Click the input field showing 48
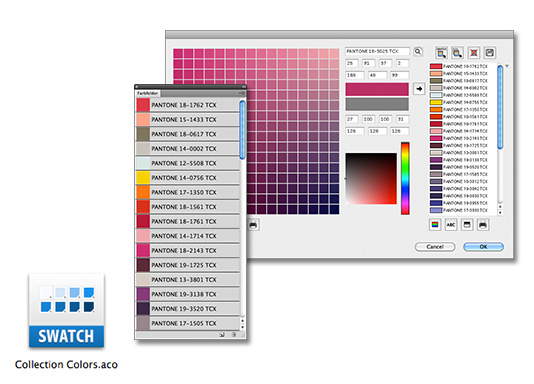Screen dimensions: 534x384 click(377, 75)
